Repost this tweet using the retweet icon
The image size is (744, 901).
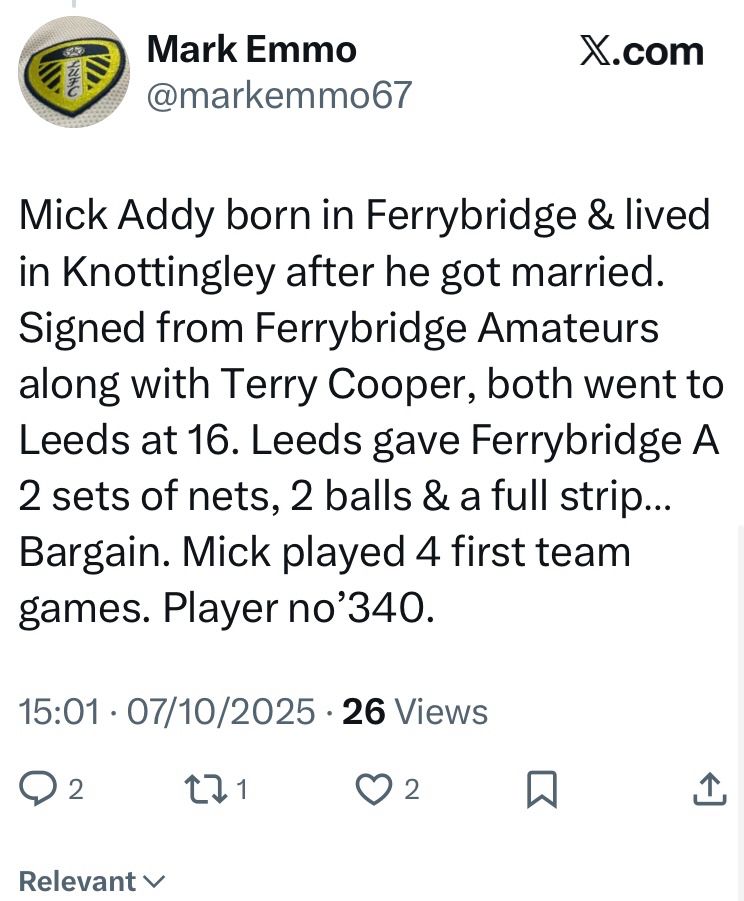[208, 790]
